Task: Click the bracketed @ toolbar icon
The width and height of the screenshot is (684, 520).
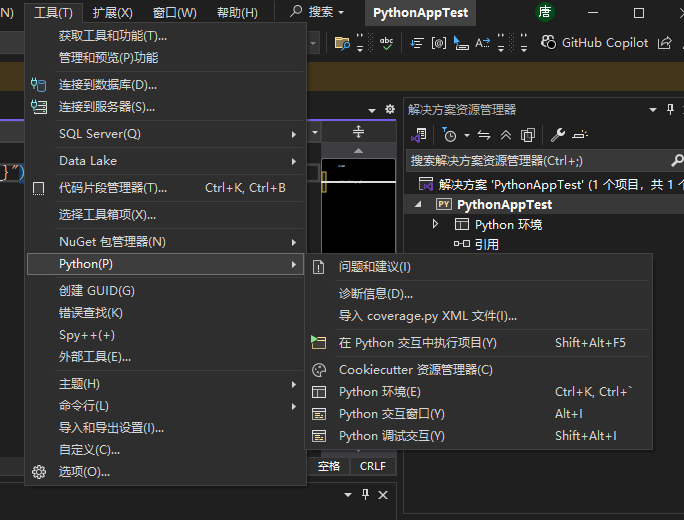Action: (x=439, y=43)
